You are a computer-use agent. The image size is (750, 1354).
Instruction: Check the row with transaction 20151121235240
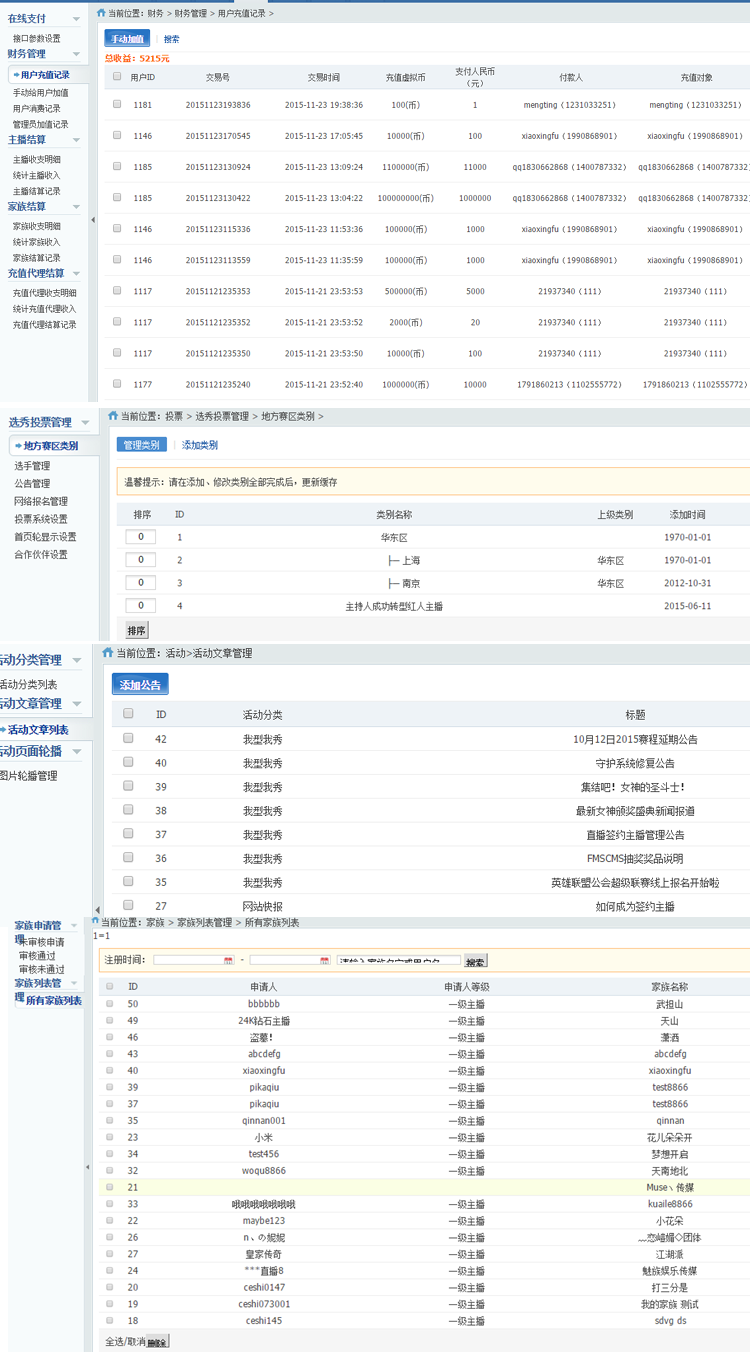point(117,383)
